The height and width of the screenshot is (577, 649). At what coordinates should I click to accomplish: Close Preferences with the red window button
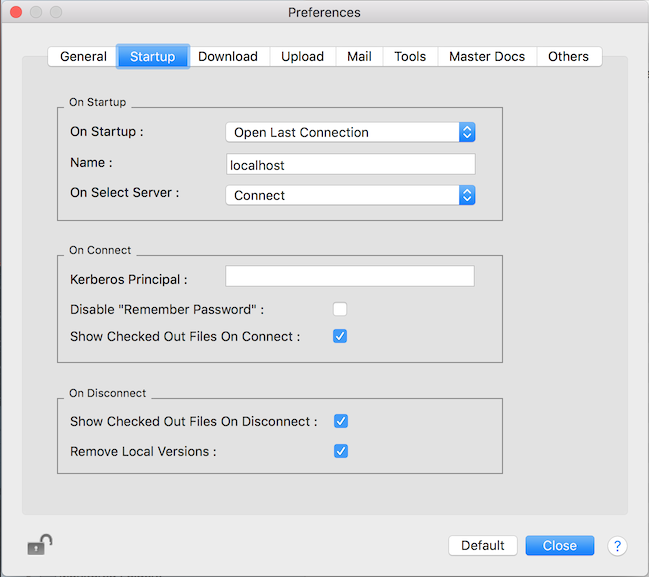(x=16, y=12)
